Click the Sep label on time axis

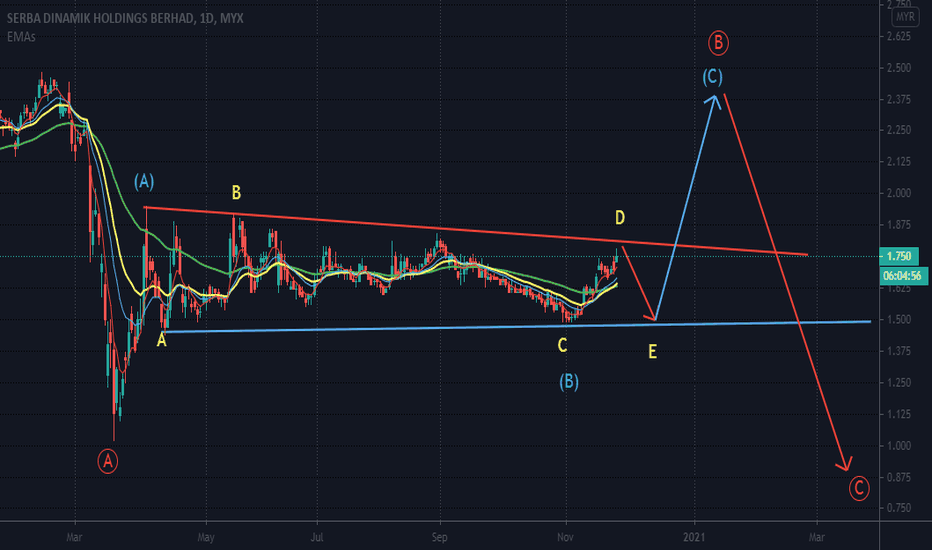tap(439, 538)
